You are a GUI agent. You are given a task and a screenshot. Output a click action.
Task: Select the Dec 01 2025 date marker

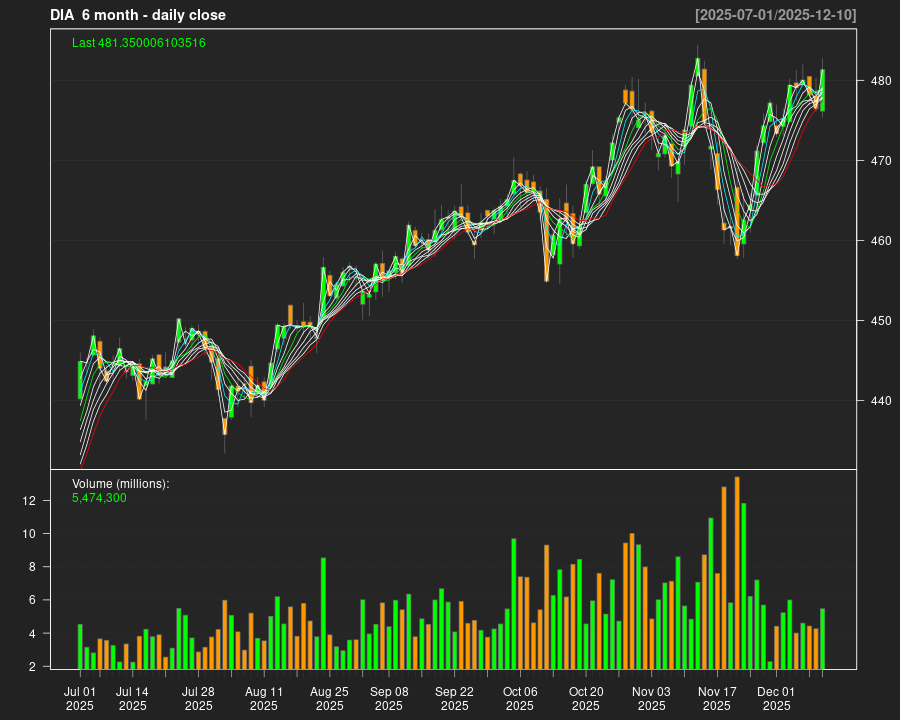[776, 698]
